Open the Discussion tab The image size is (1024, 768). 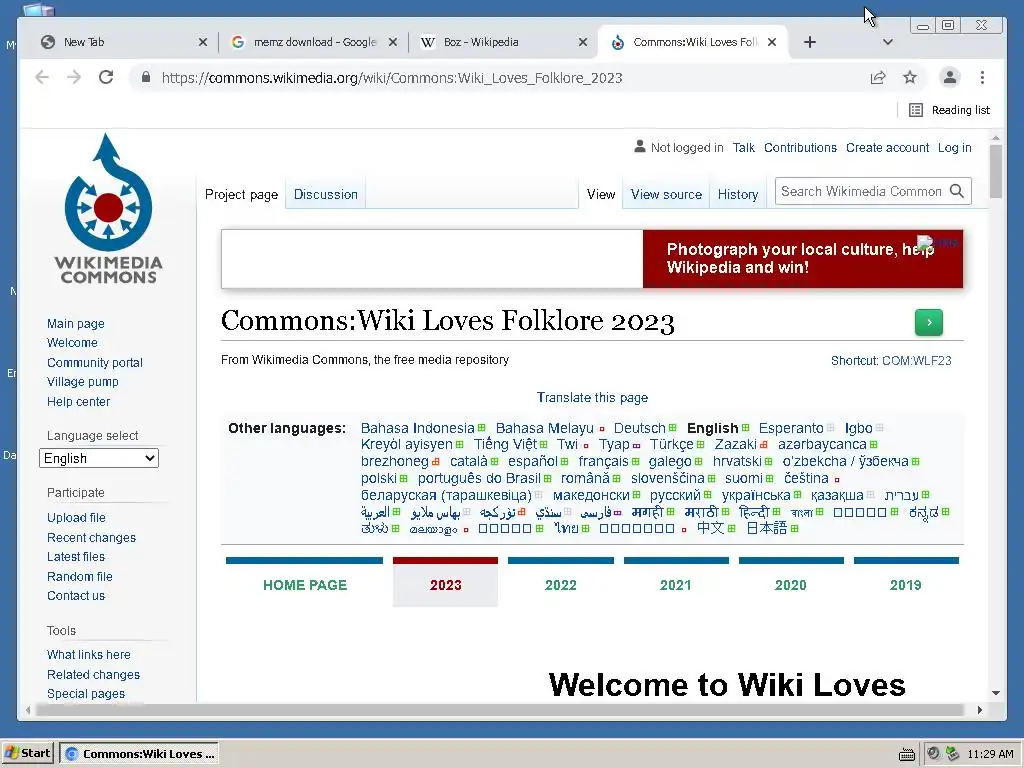(325, 195)
